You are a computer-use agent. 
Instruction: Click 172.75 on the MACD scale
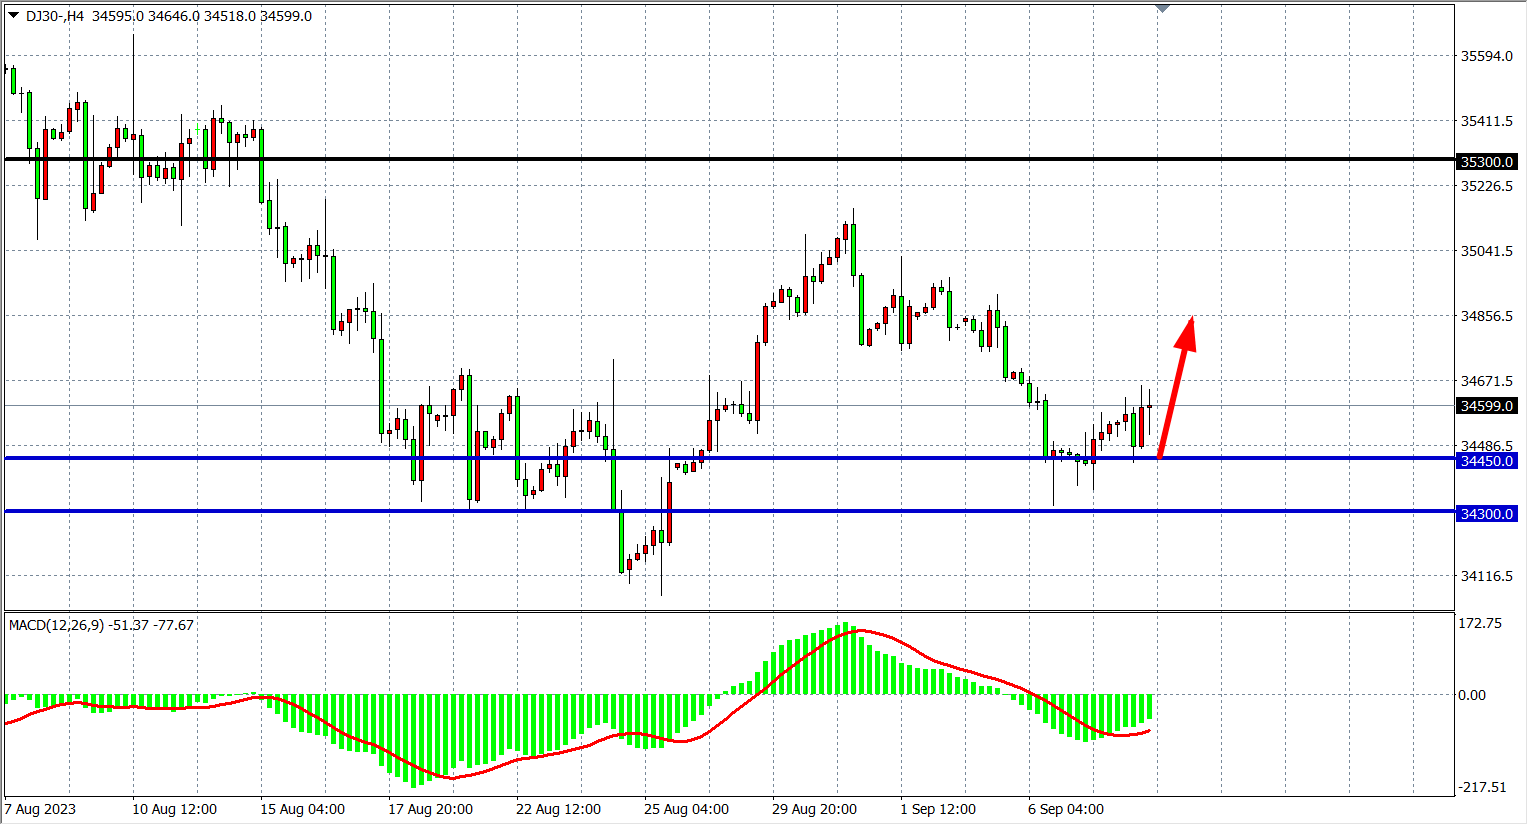1480,623
